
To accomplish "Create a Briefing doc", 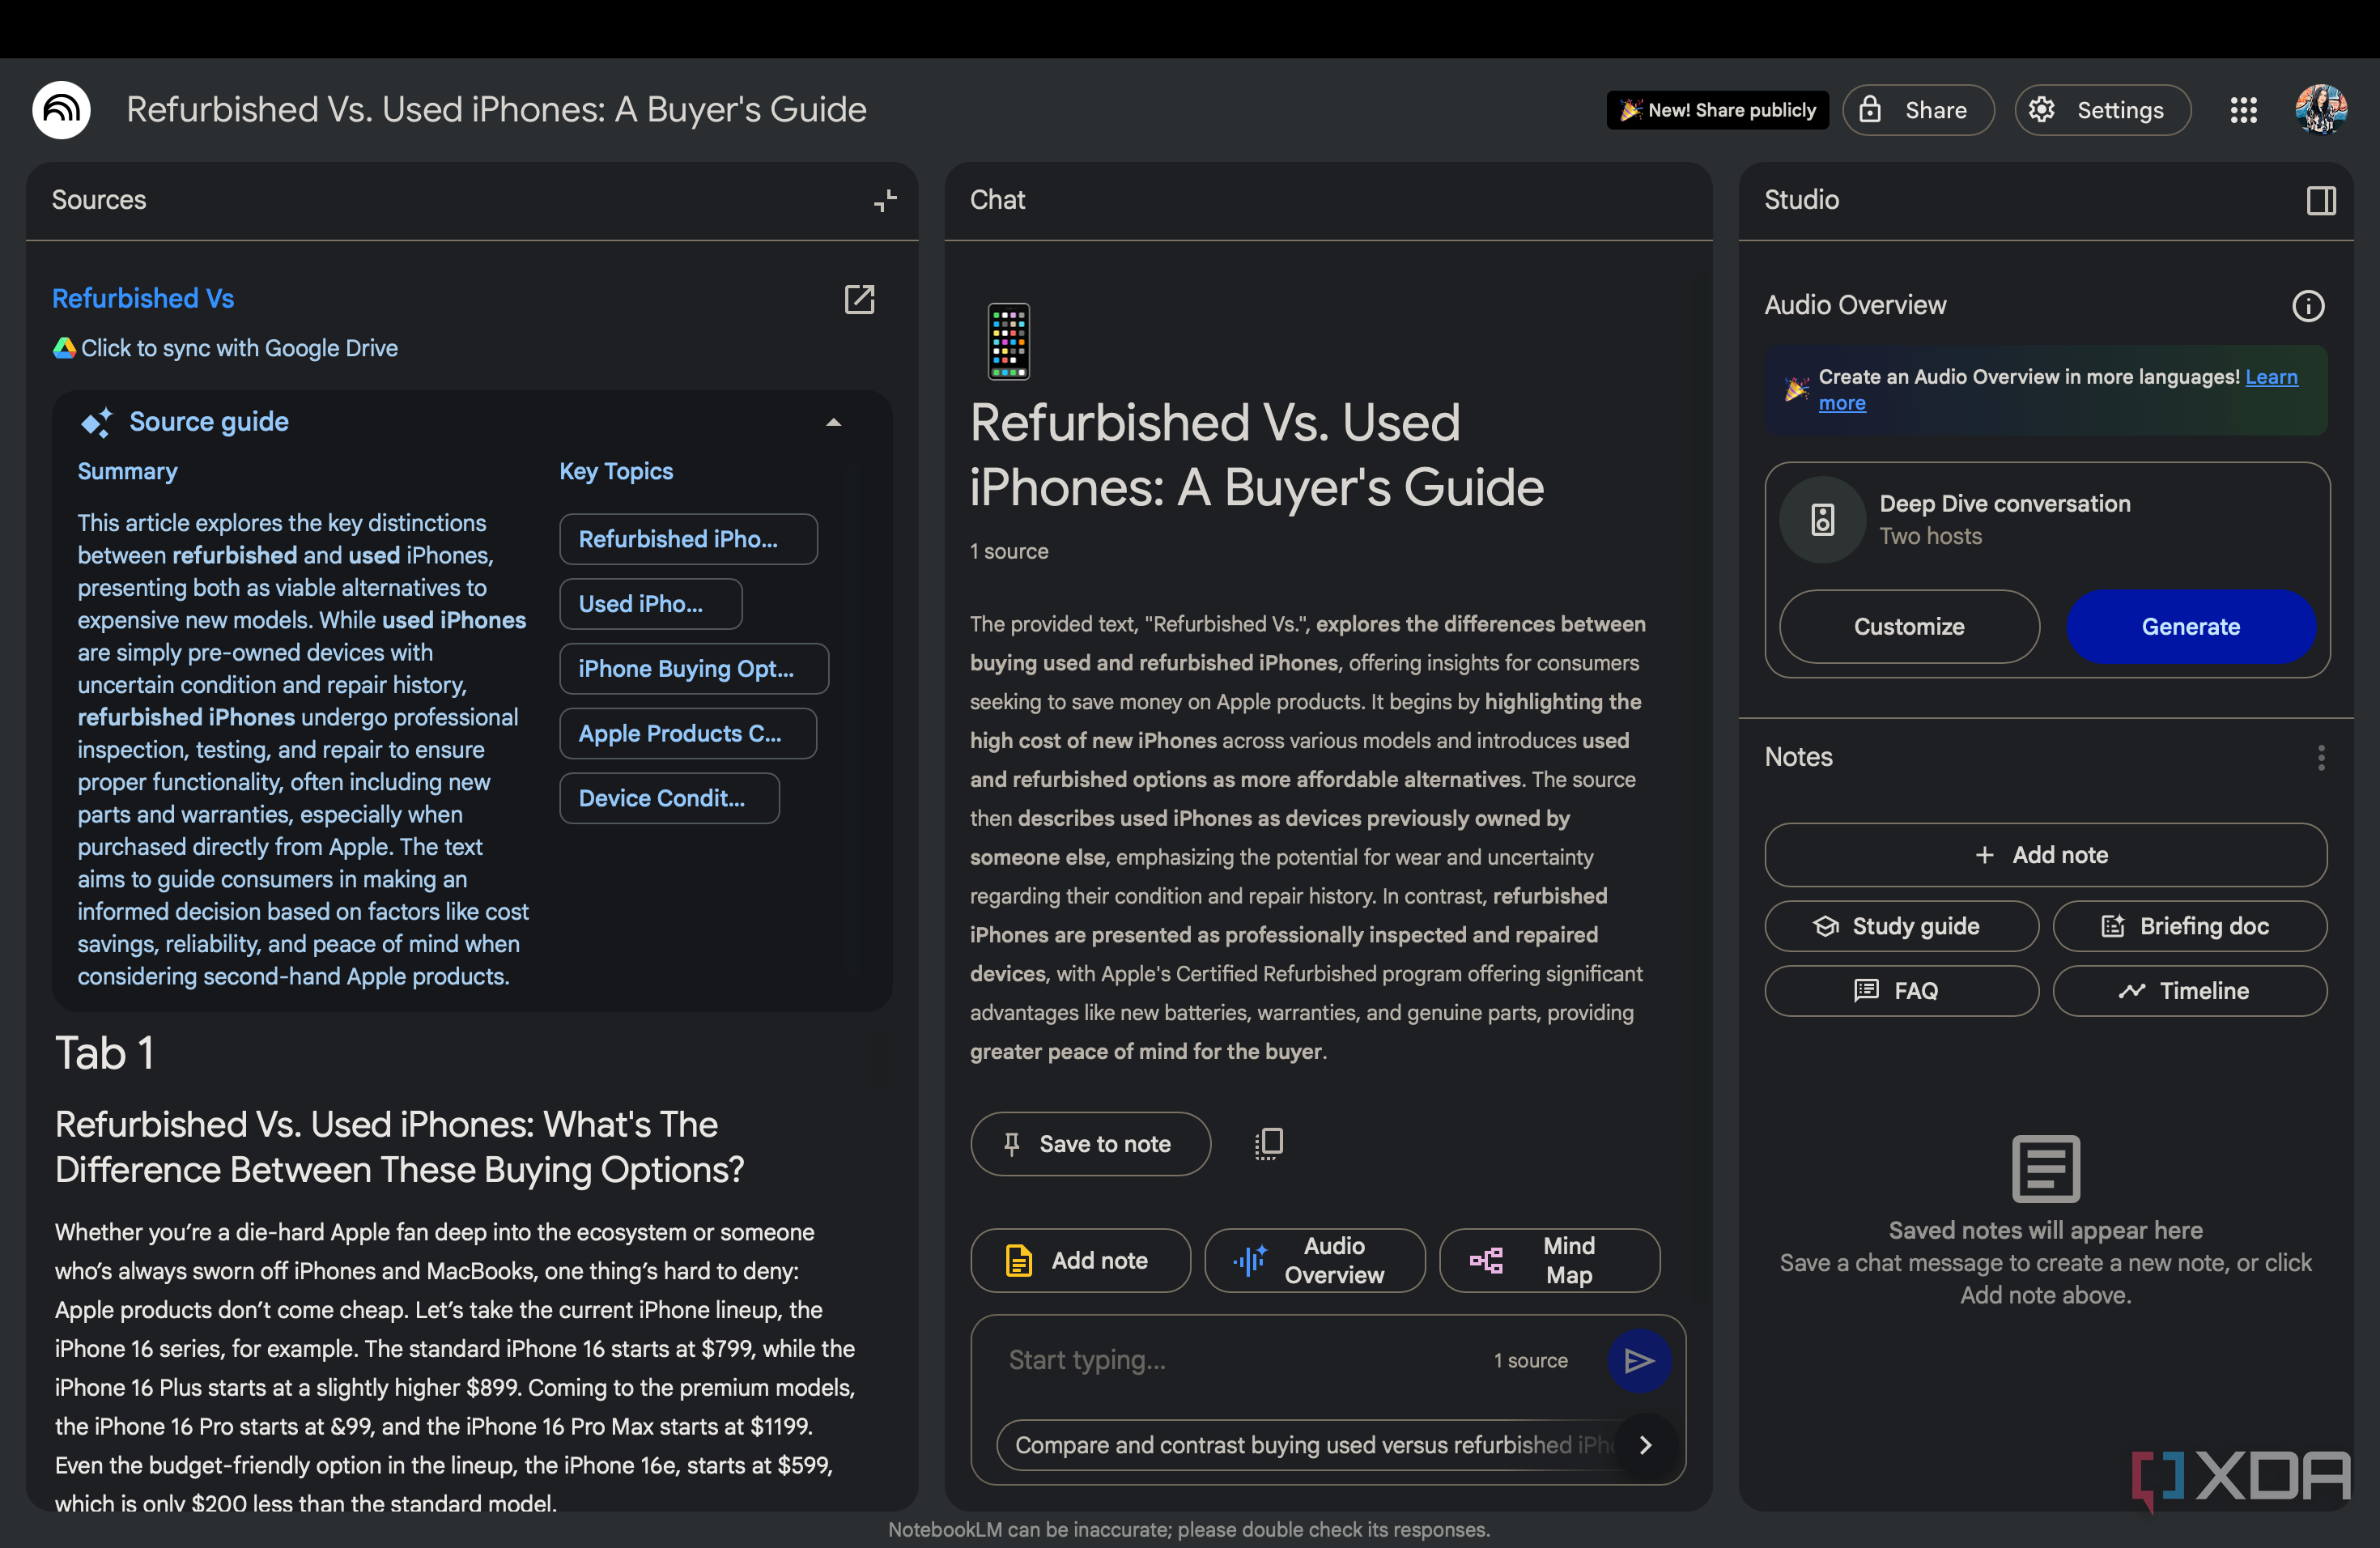I will [2189, 926].
